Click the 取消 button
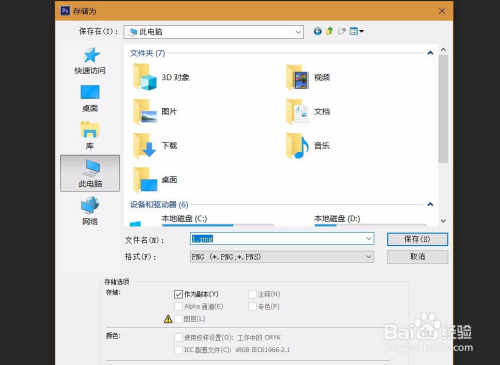 click(x=417, y=257)
